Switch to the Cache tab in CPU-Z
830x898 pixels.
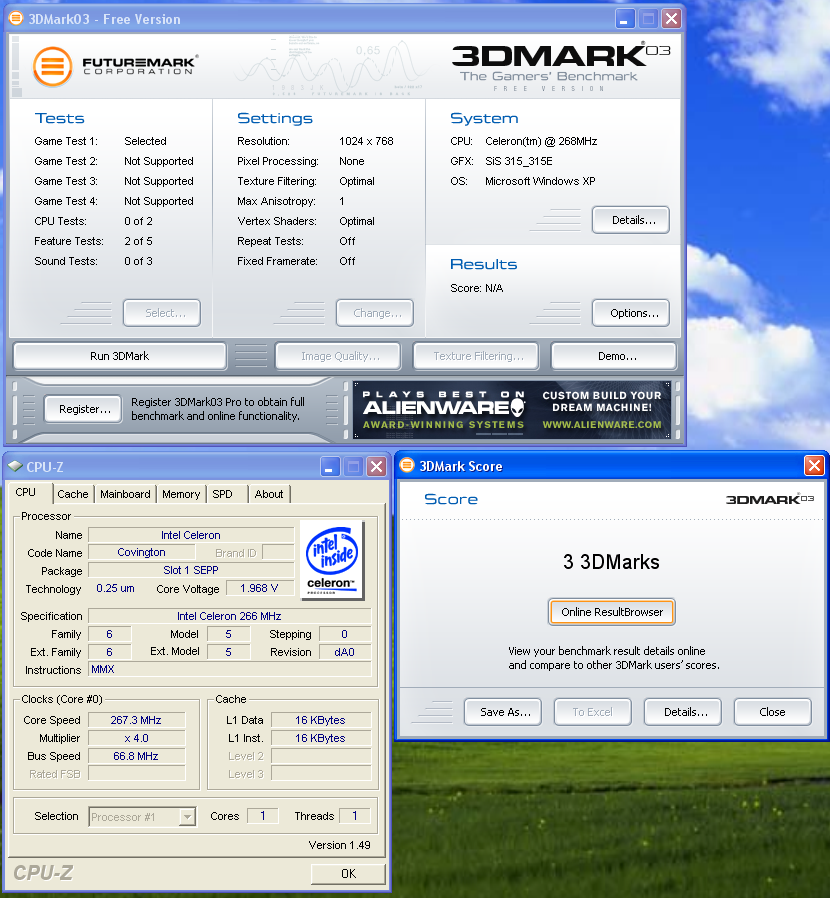[73, 494]
